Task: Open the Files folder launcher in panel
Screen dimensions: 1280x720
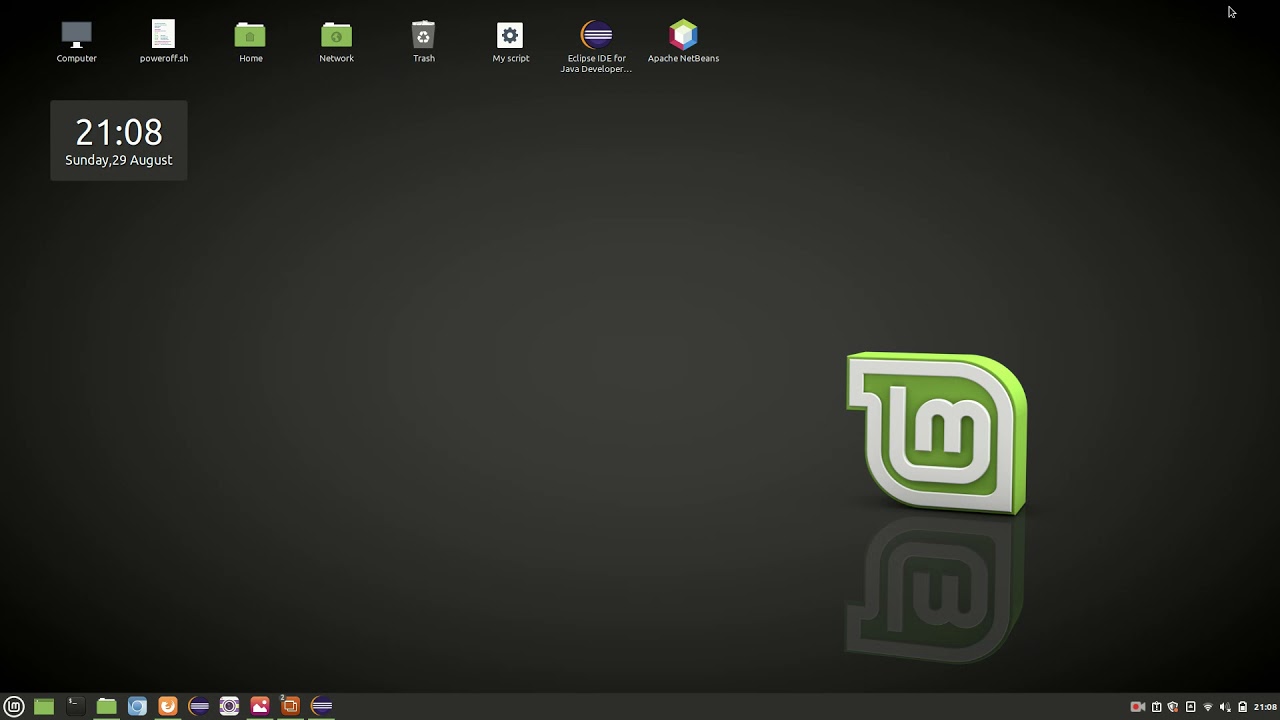Action: [x=106, y=706]
